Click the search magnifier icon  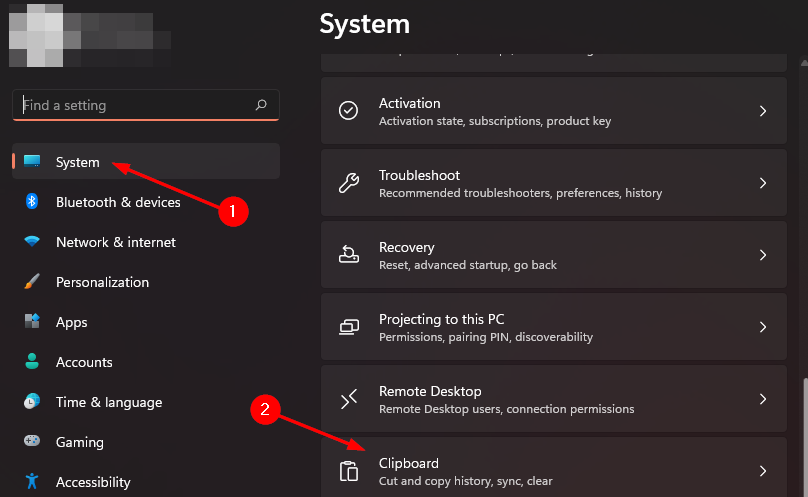[x=261, y=105]
